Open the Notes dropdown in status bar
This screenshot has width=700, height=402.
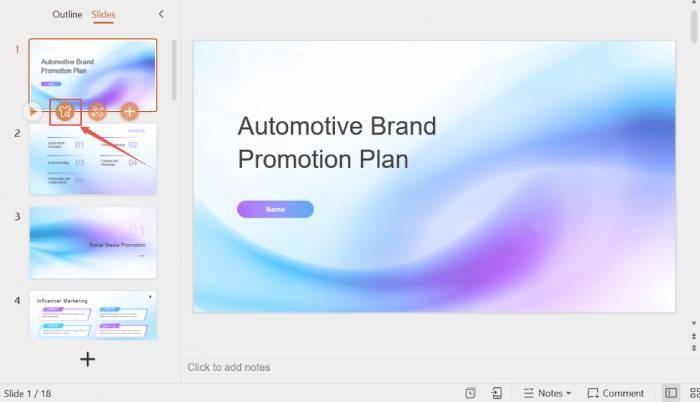point(548,393)
